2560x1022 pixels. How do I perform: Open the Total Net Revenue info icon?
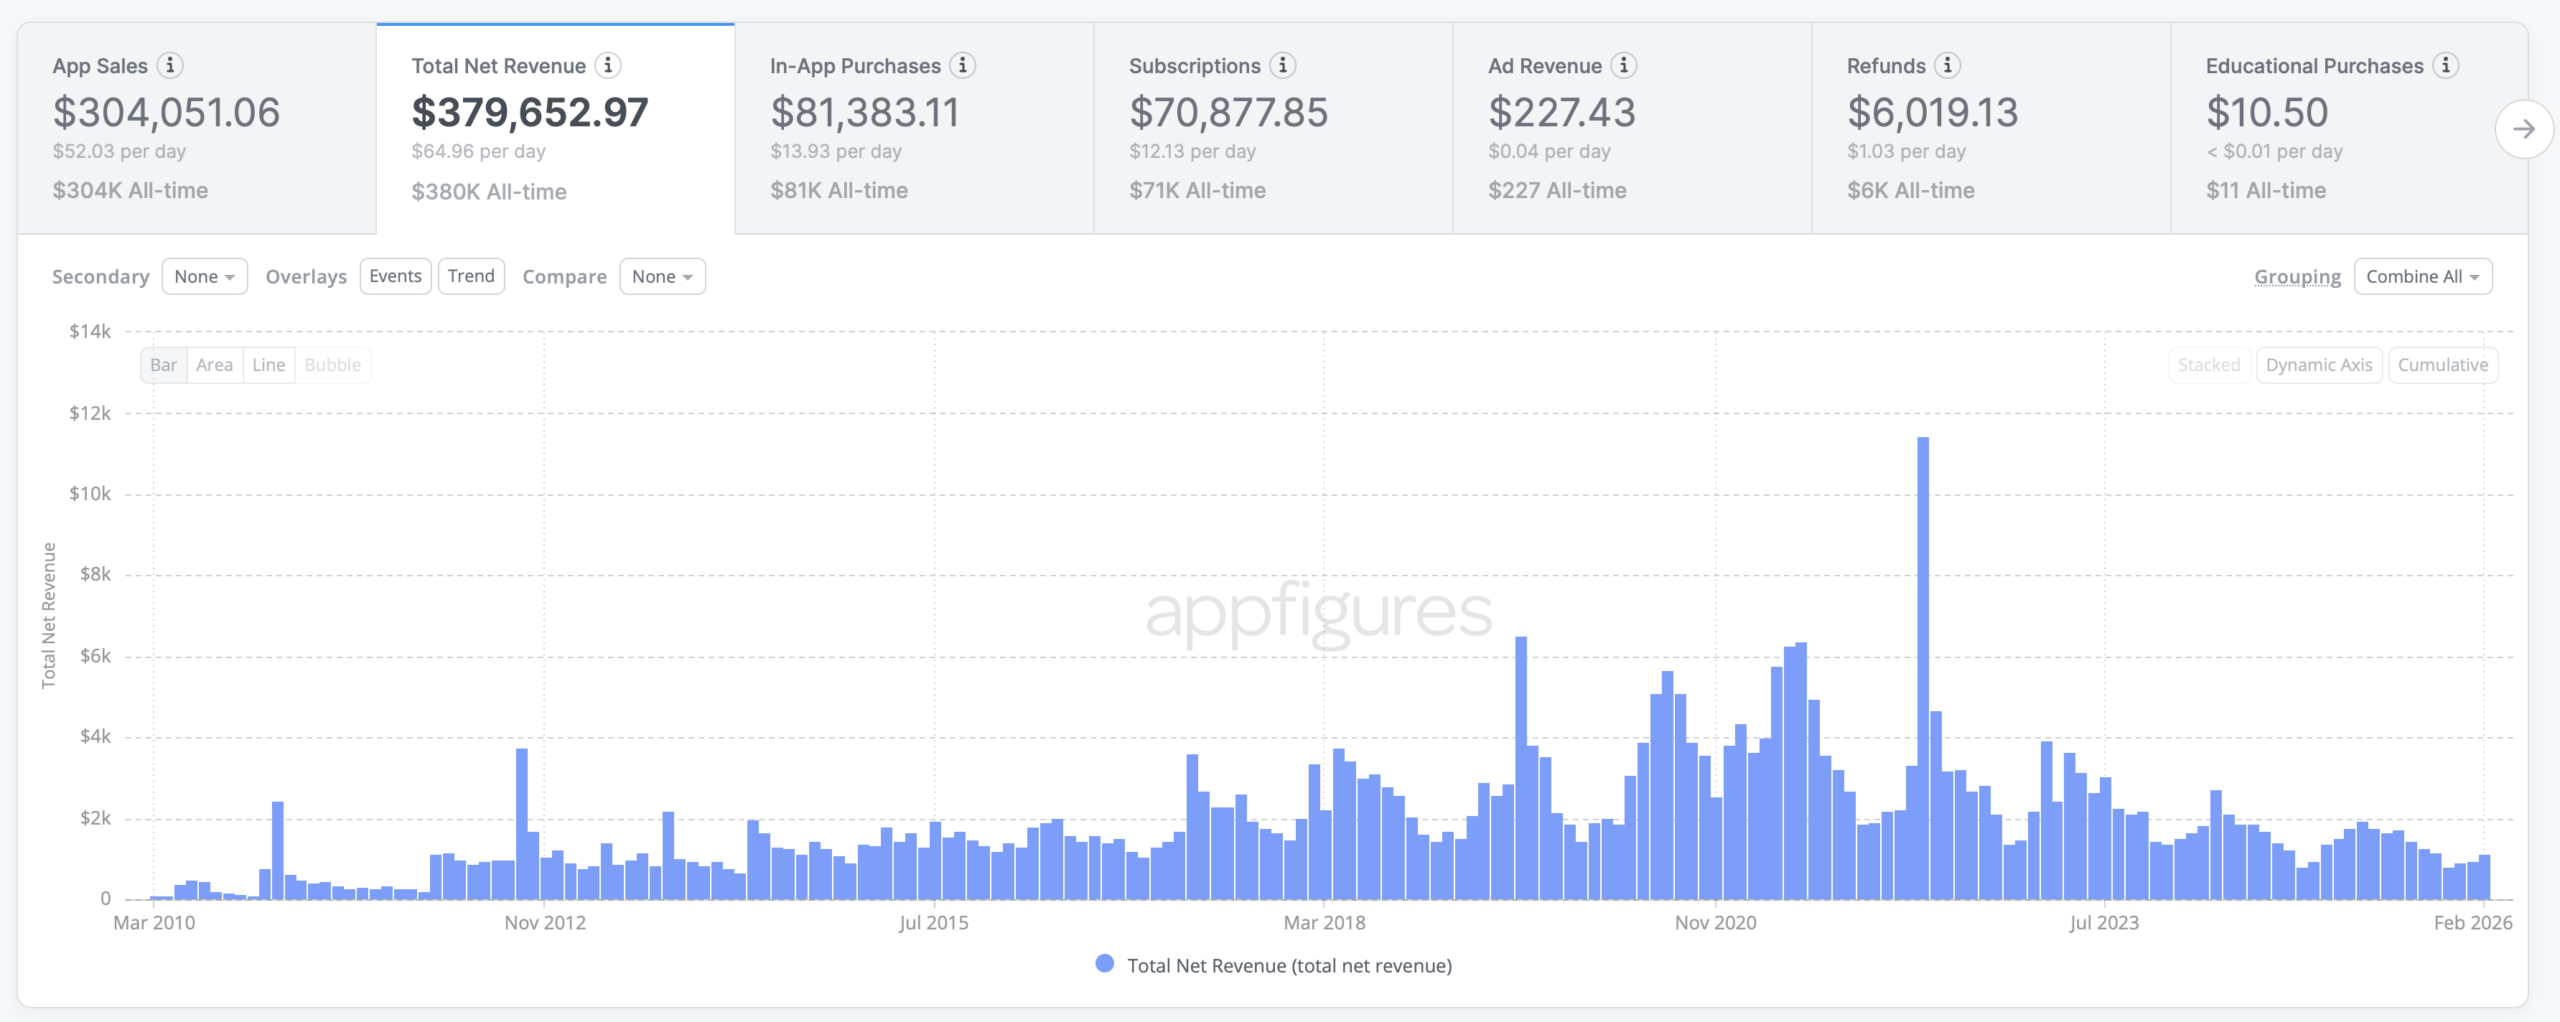pyautogui.click(x=608, y=66)
